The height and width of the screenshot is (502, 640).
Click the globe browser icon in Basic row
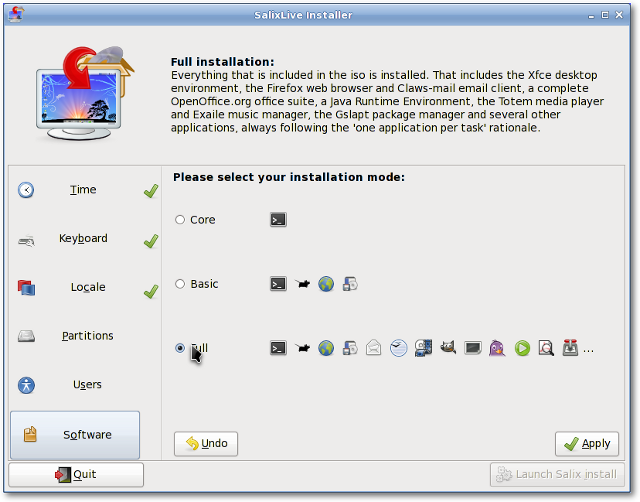326,284
